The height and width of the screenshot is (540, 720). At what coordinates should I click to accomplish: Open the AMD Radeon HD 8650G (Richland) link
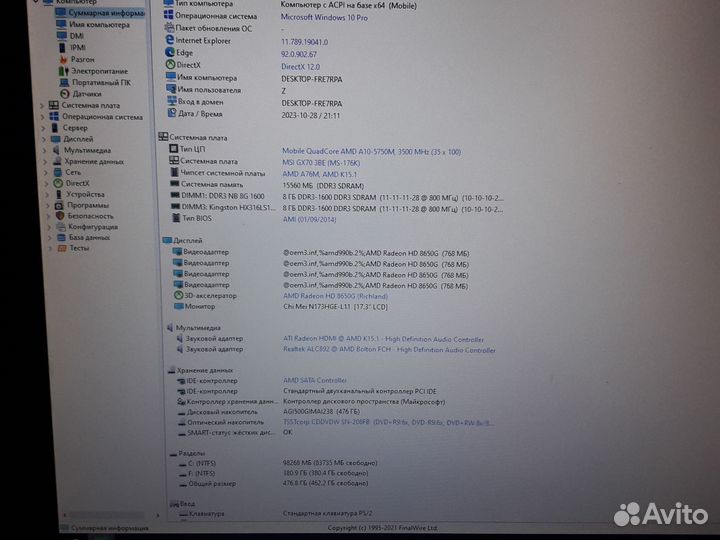[x=336, y=296]
